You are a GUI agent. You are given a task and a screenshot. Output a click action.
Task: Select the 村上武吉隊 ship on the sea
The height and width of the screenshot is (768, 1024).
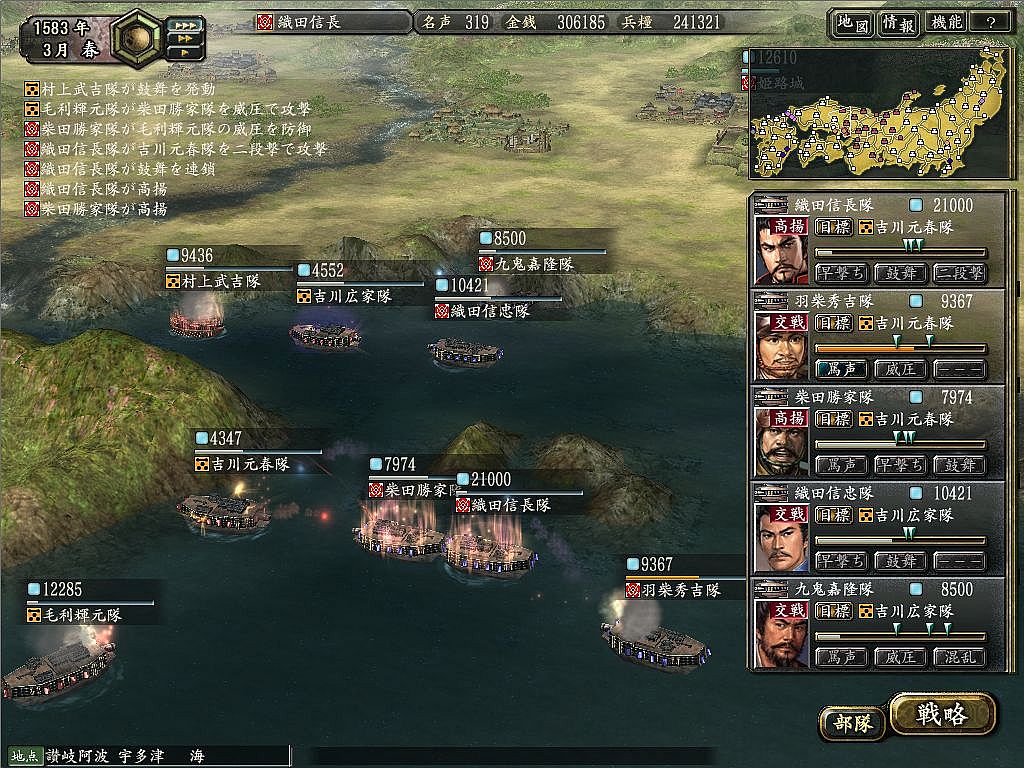(196, 321)
